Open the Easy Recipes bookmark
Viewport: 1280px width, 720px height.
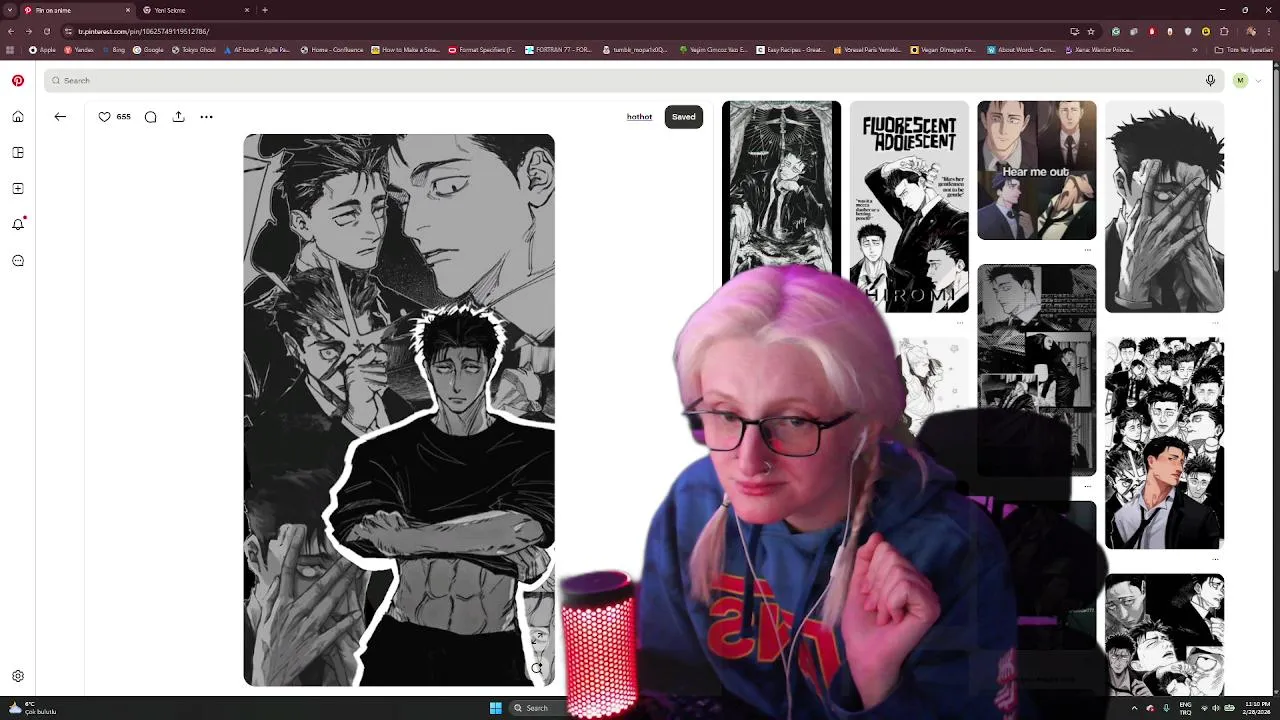[x=791, y=50]
